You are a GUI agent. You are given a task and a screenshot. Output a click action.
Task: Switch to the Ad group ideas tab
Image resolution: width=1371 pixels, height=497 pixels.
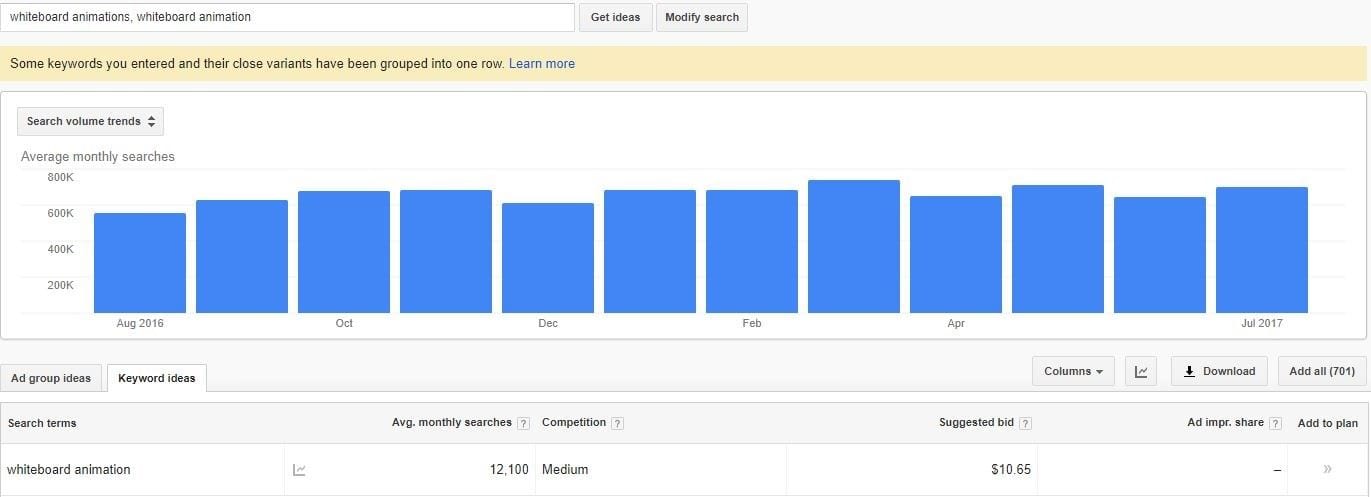[51, 378]
